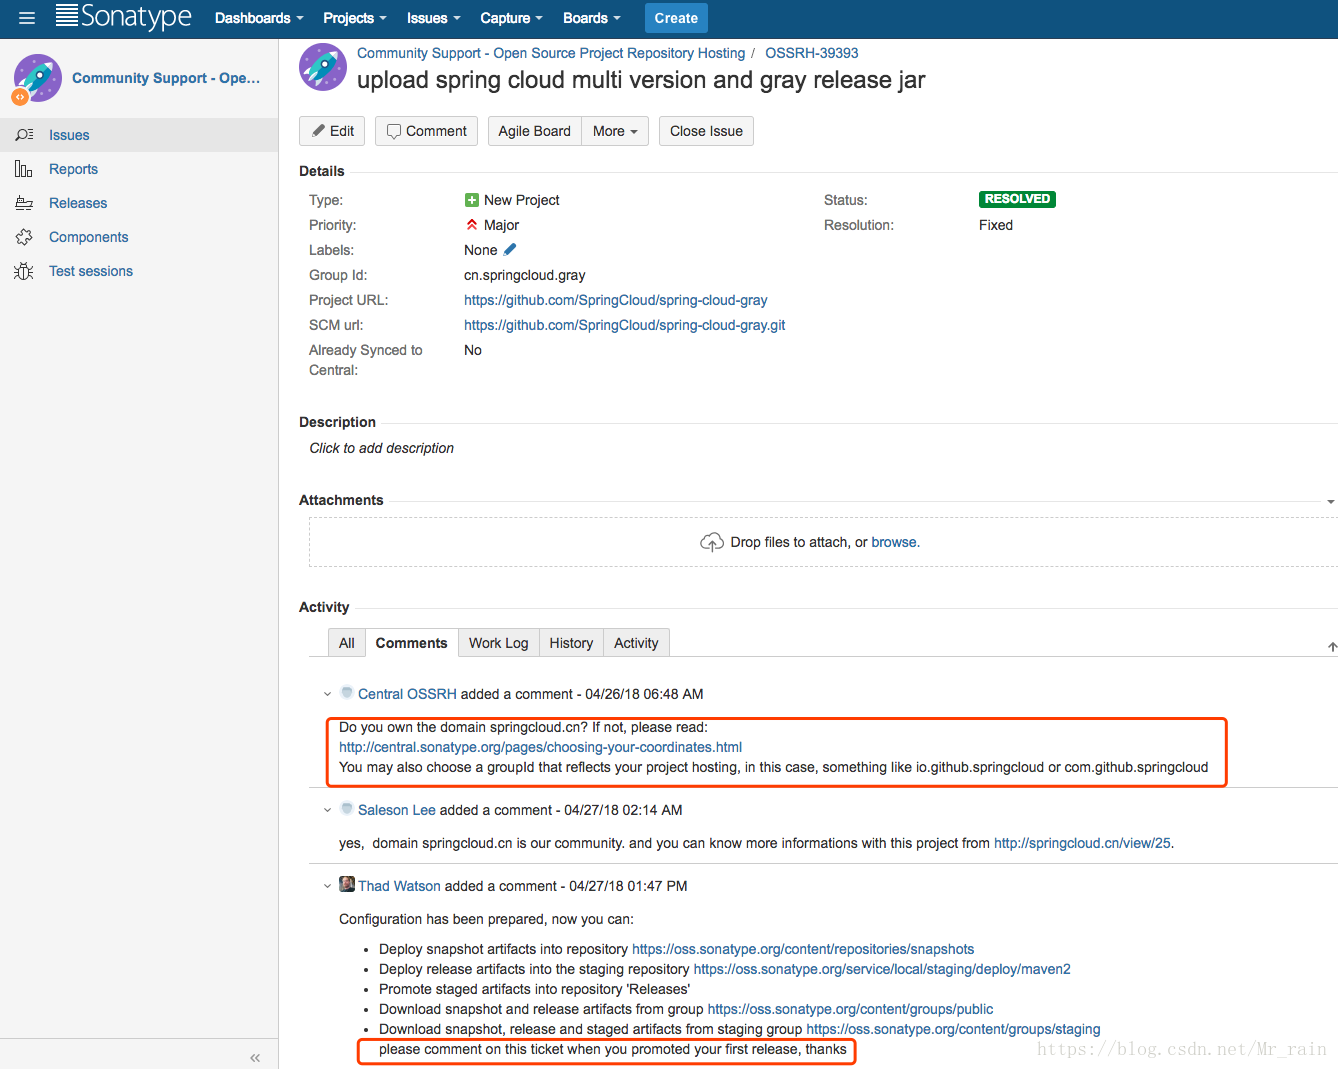
Task: Open the Project URL github link
Action: point(616,300)
